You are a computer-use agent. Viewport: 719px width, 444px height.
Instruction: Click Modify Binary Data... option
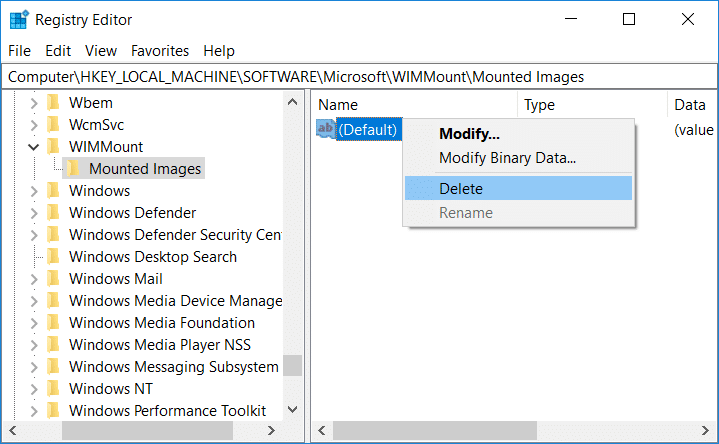[x=507, y=158]
